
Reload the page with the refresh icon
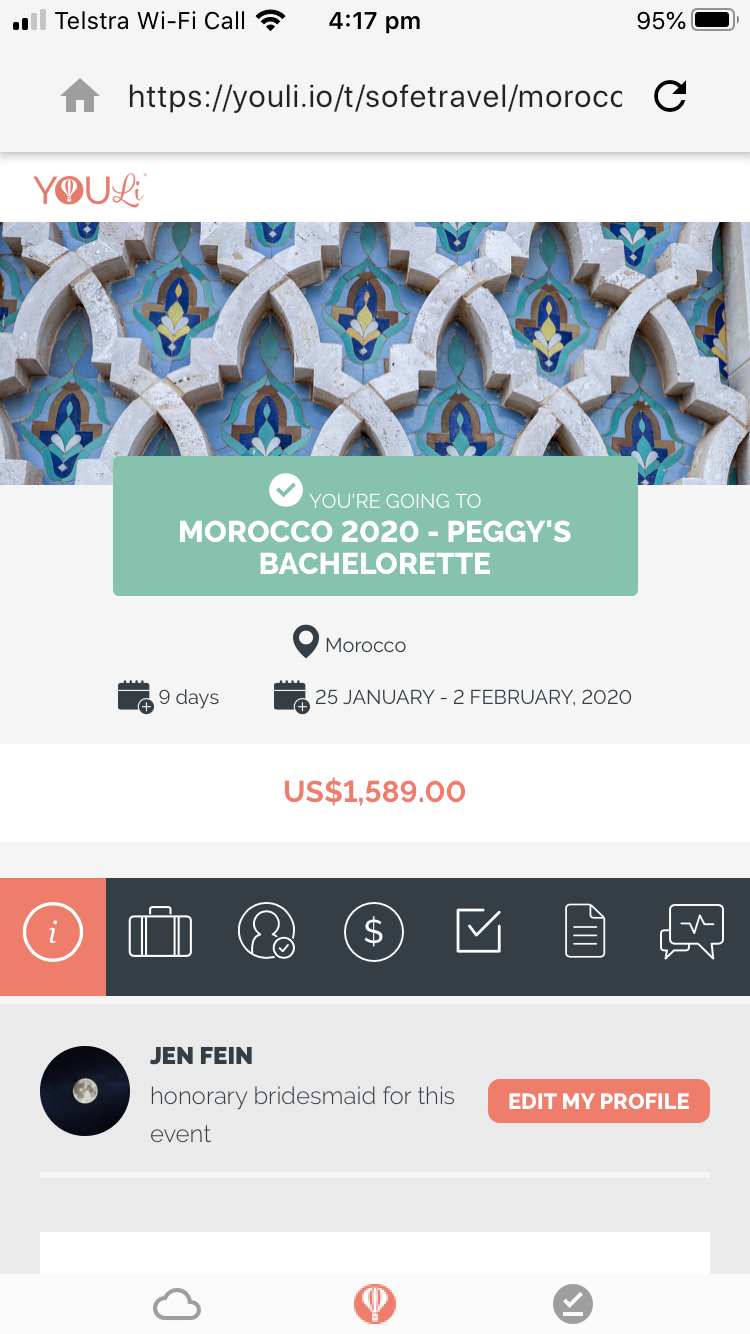coord(669,96)
